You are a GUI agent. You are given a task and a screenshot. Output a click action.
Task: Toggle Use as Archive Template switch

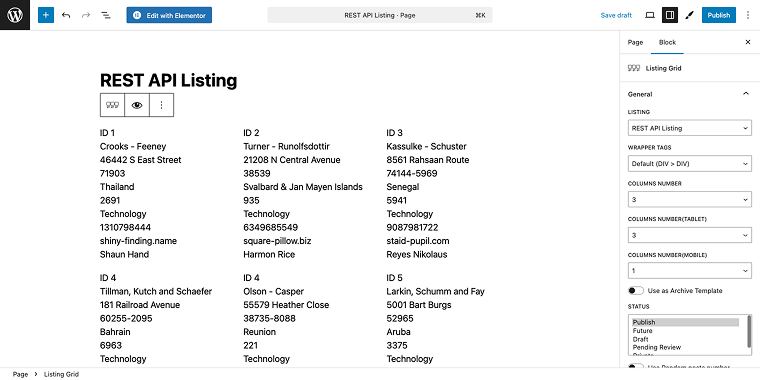(x=636, y=291)
